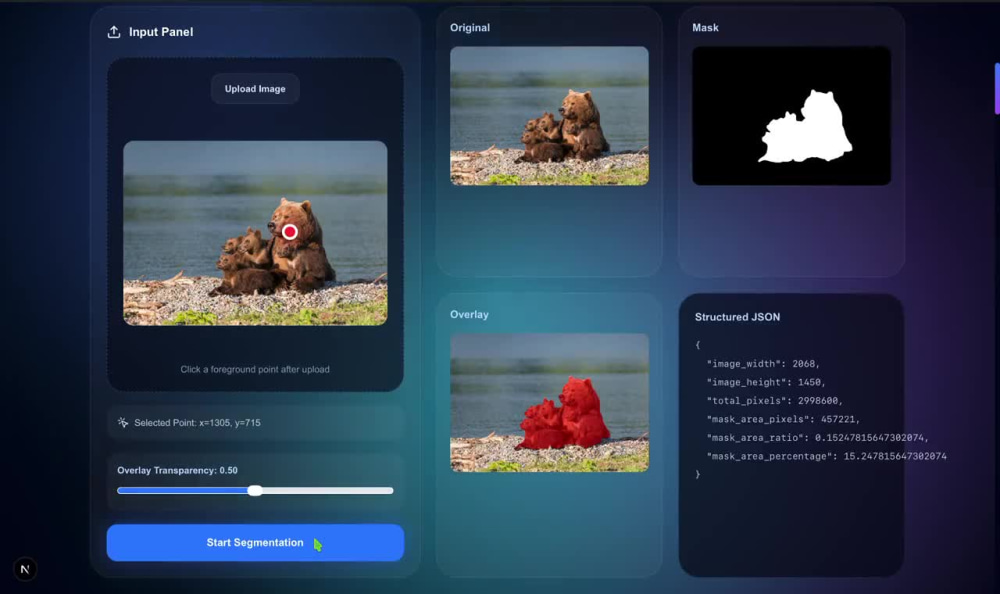Screen dimensions: 1000x594
Task: Click the Original panel title
Action: pos(470,27)
